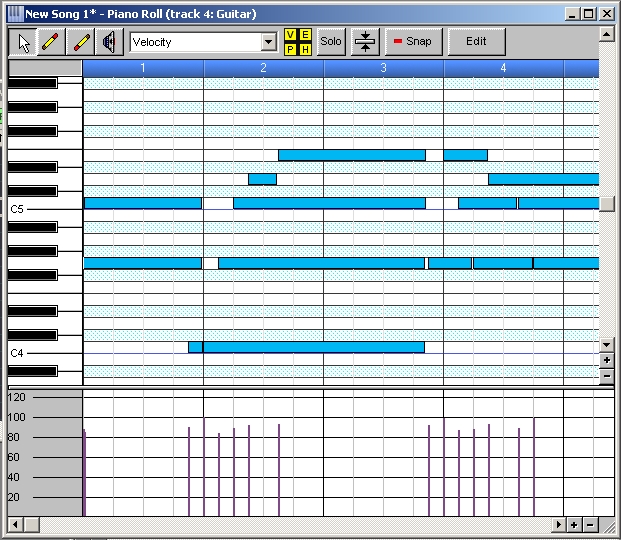Enable Solo for the guitar track

(331, 42)
